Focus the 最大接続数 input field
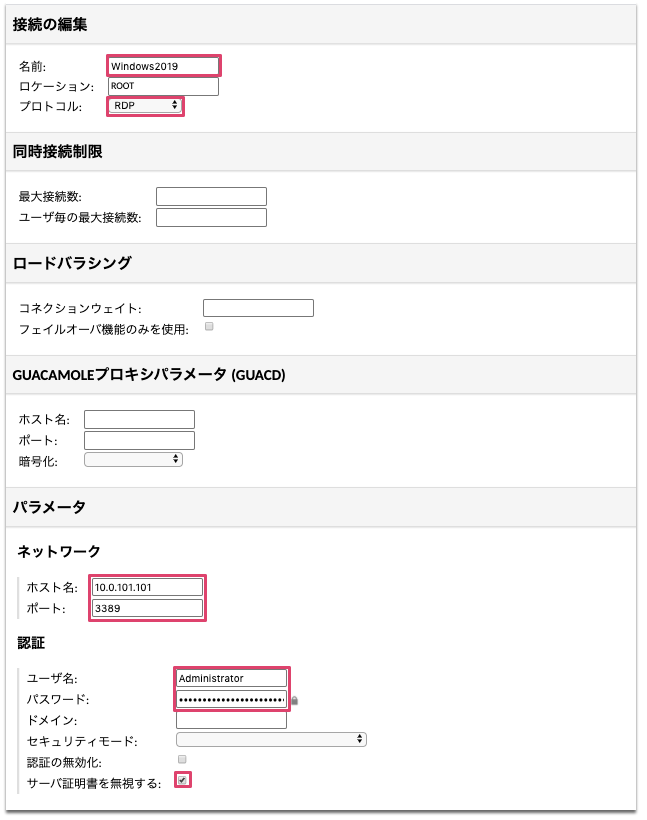Viewport: 647px width, 820px height. click(211, 196)
